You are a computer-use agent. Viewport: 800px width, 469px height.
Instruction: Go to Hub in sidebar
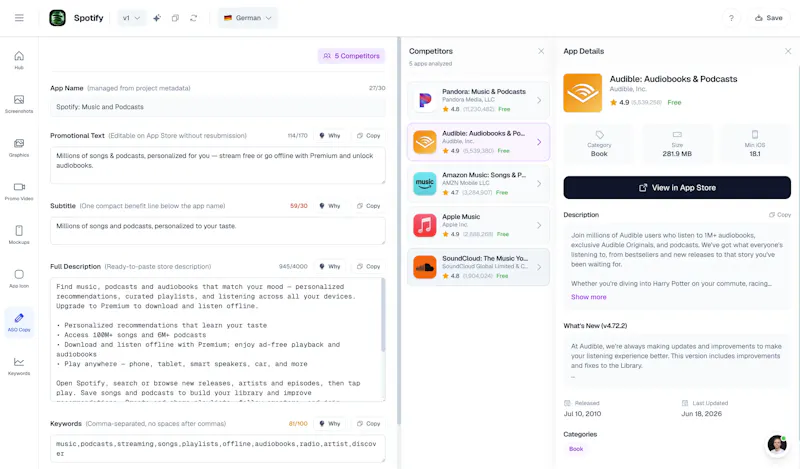19,60
